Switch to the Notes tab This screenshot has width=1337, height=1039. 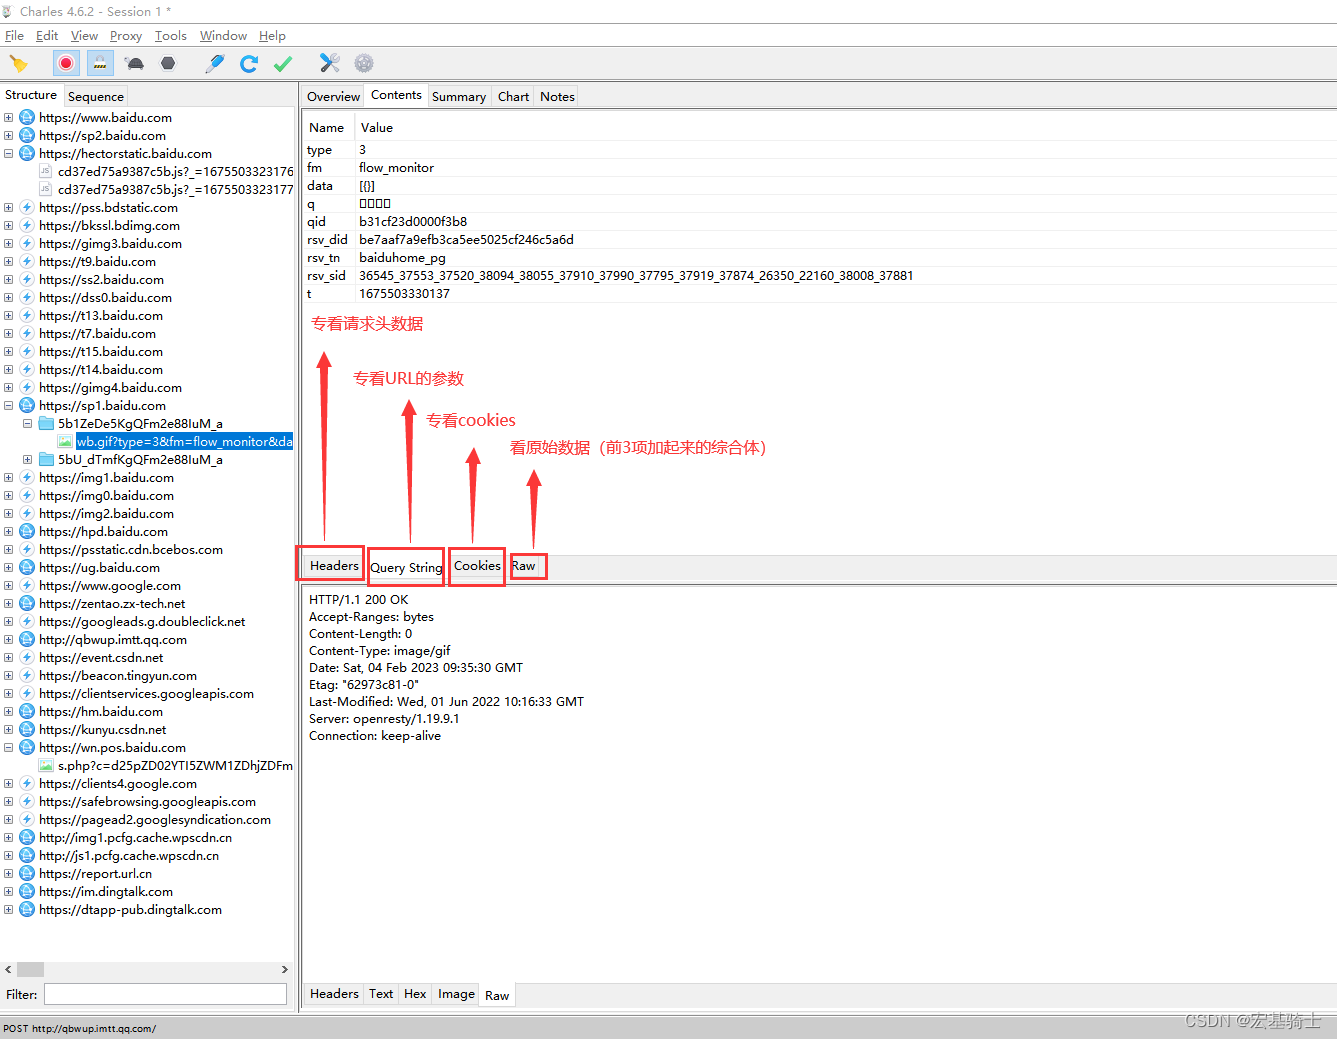tap(557, 97)
